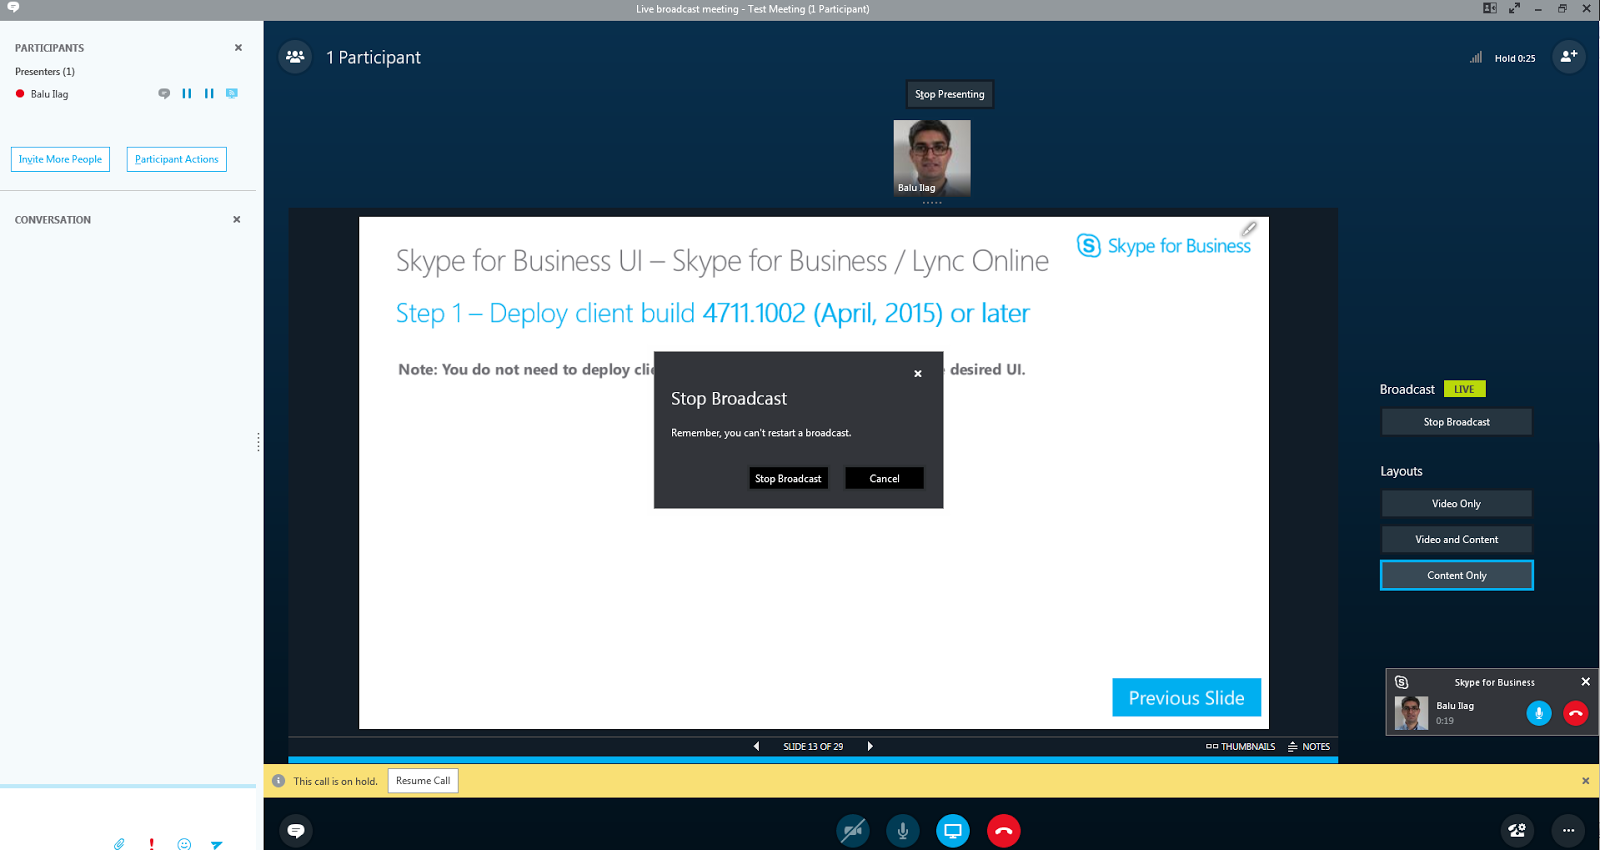Click Balu Ilag video thumbnail
1600x850 pixels.
tap(932, 158)
